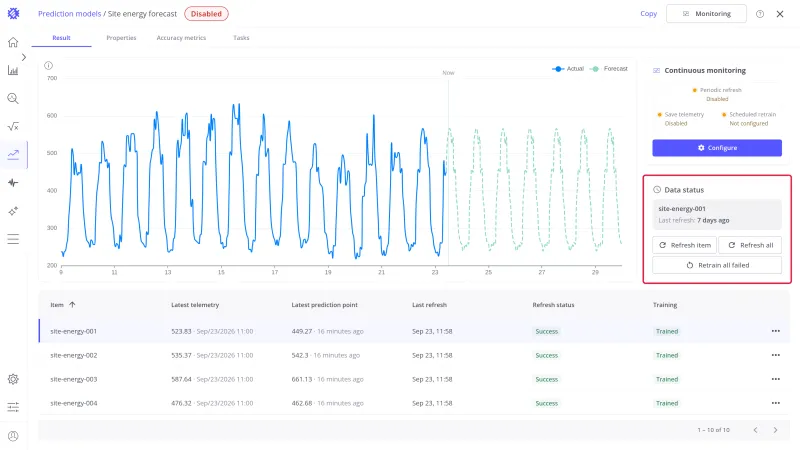The image size is (800, 450).
Task: Select the site-energy-002 table row
Action: pos(414,355)
